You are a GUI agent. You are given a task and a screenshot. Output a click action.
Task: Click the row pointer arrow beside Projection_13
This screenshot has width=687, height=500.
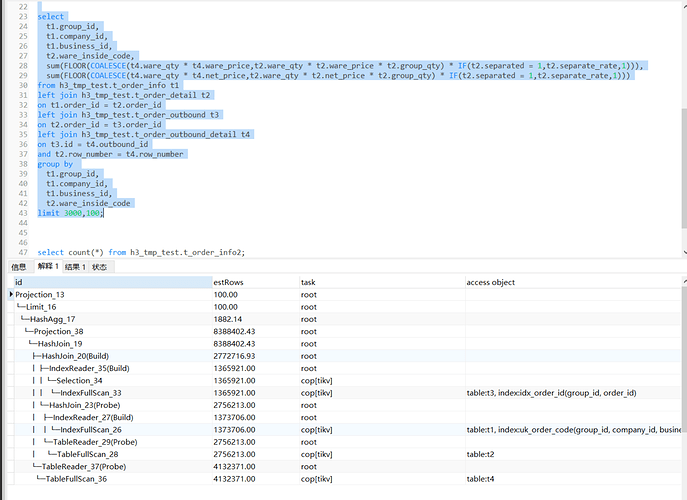click(x=11, y=294)
